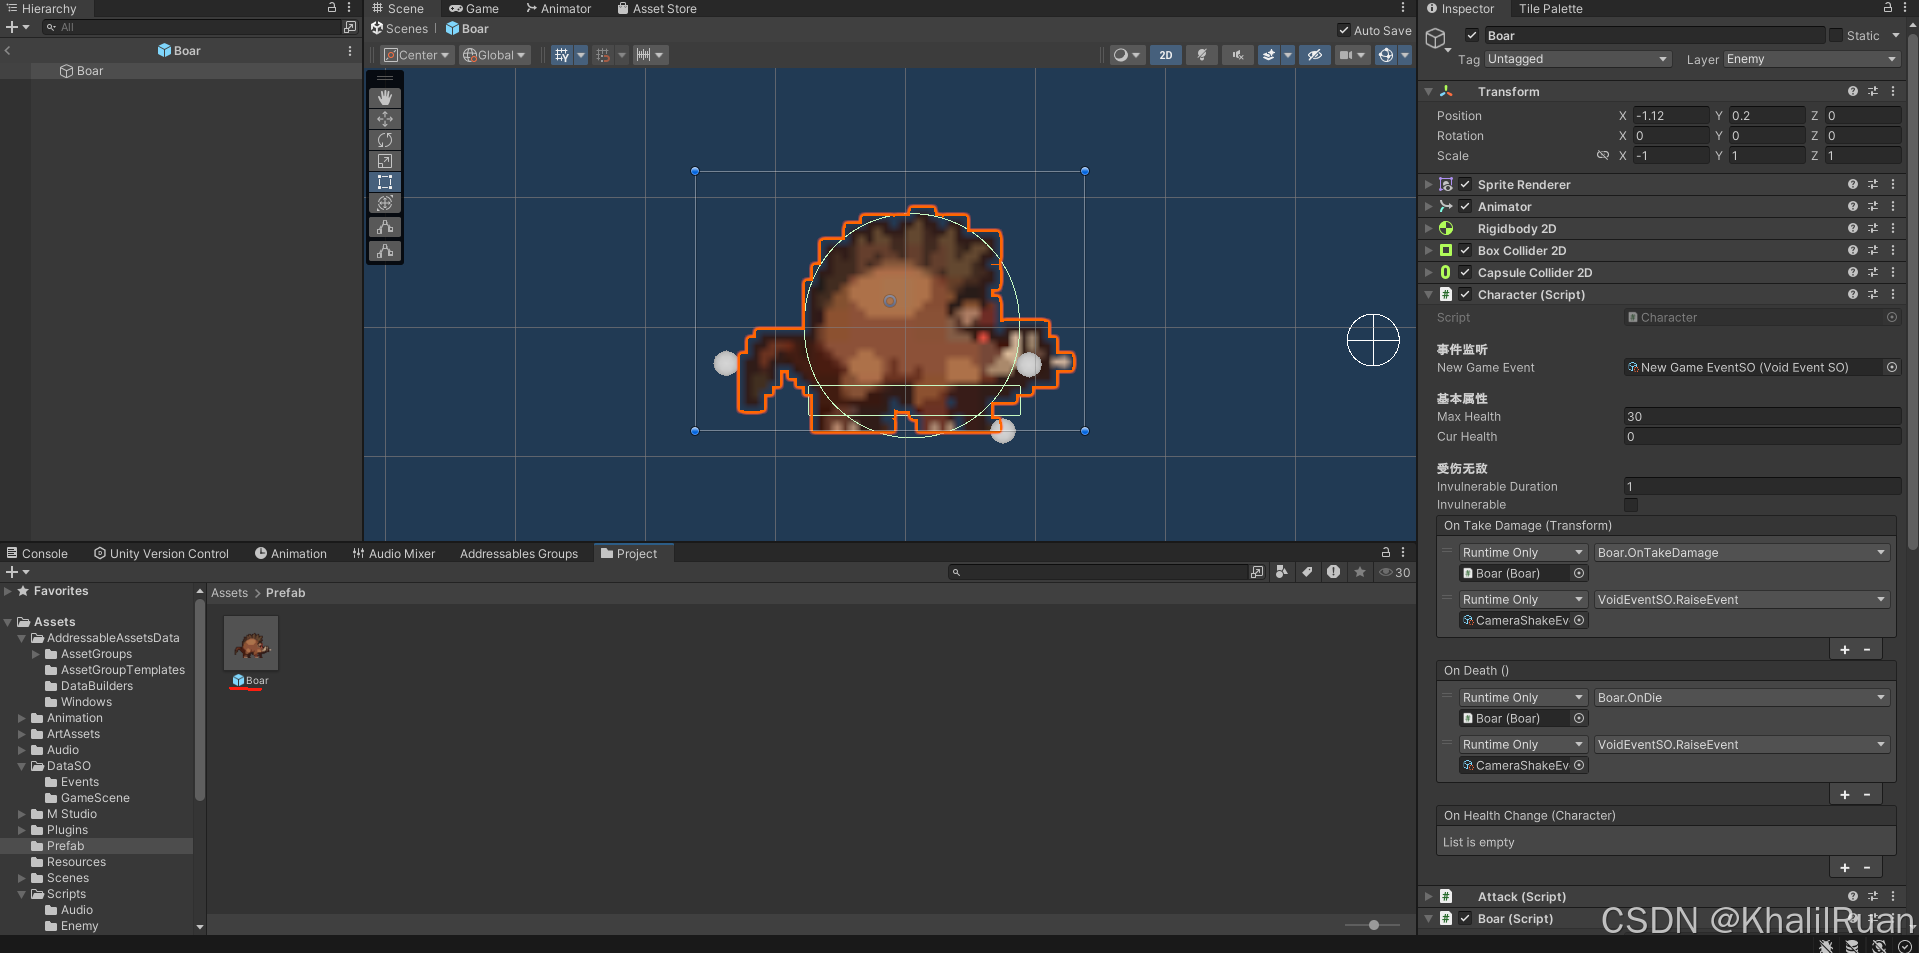The height and width of the screenshot is (953, 1919).
Task: Click Transform component help icon
Action: 1853,91
